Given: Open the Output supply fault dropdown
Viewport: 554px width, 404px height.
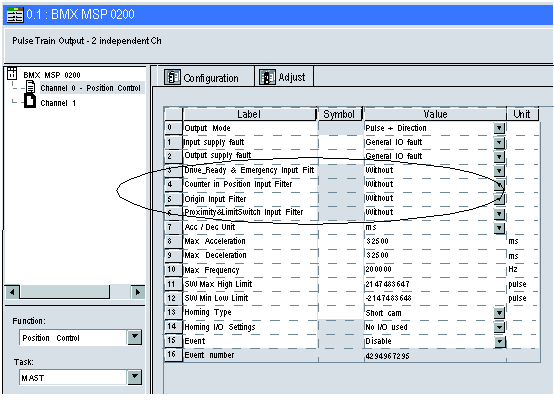Looking at the screenshot, I should (499, 156).
